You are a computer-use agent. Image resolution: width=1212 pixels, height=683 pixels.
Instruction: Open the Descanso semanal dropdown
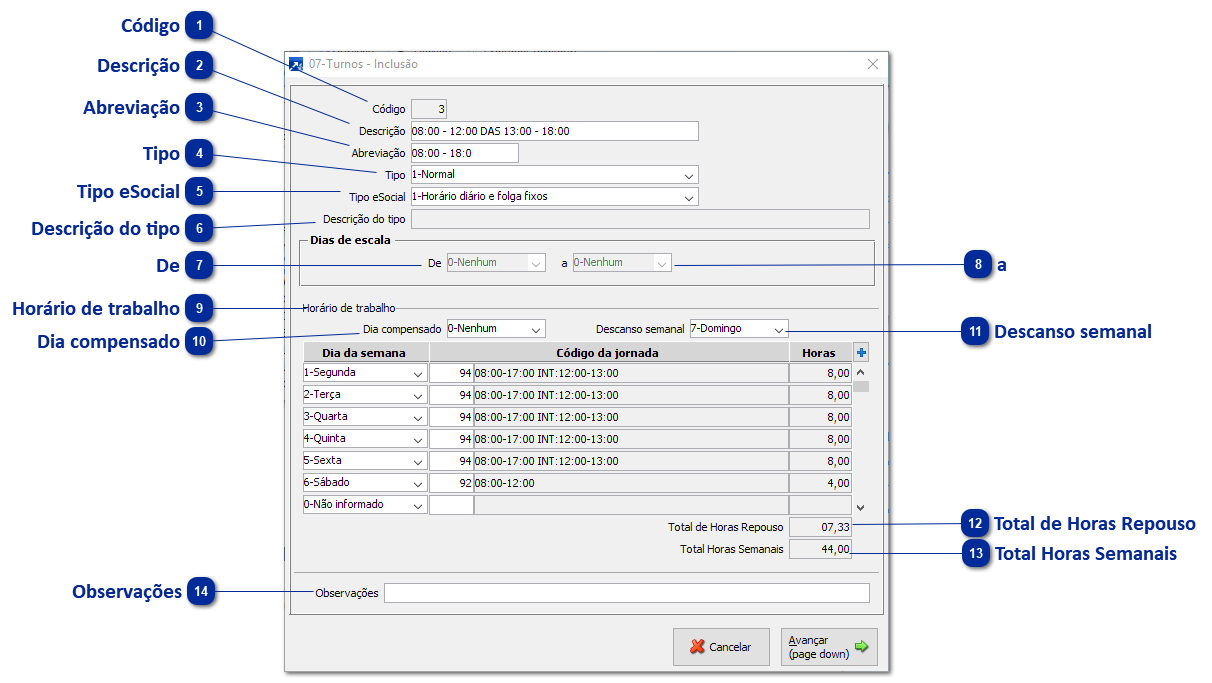click(739, 328)
